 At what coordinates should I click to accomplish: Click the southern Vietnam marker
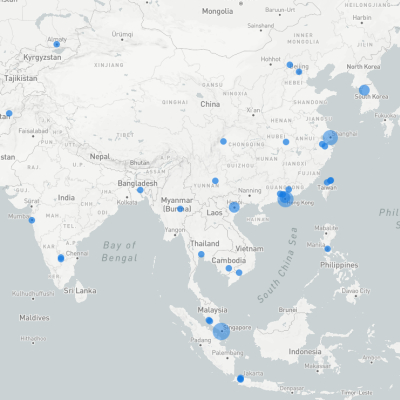(239, 273)
